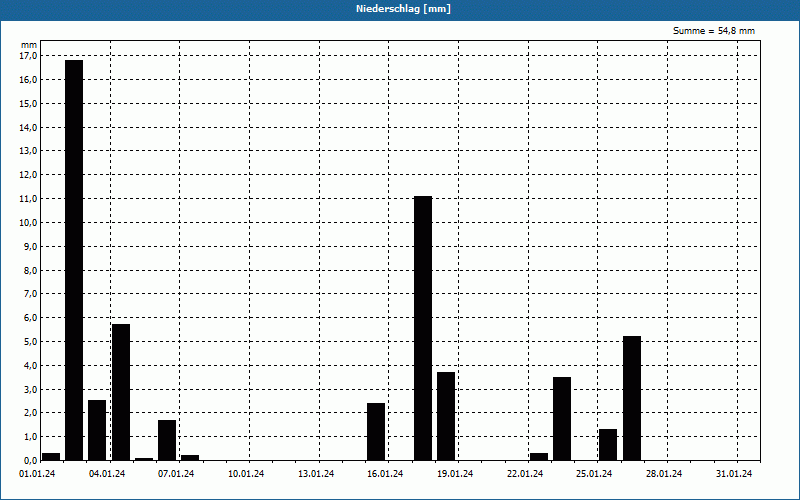Click the y-axis value "6,0"
The height and width of the screenshot is (500, 800).
point(30,318)
